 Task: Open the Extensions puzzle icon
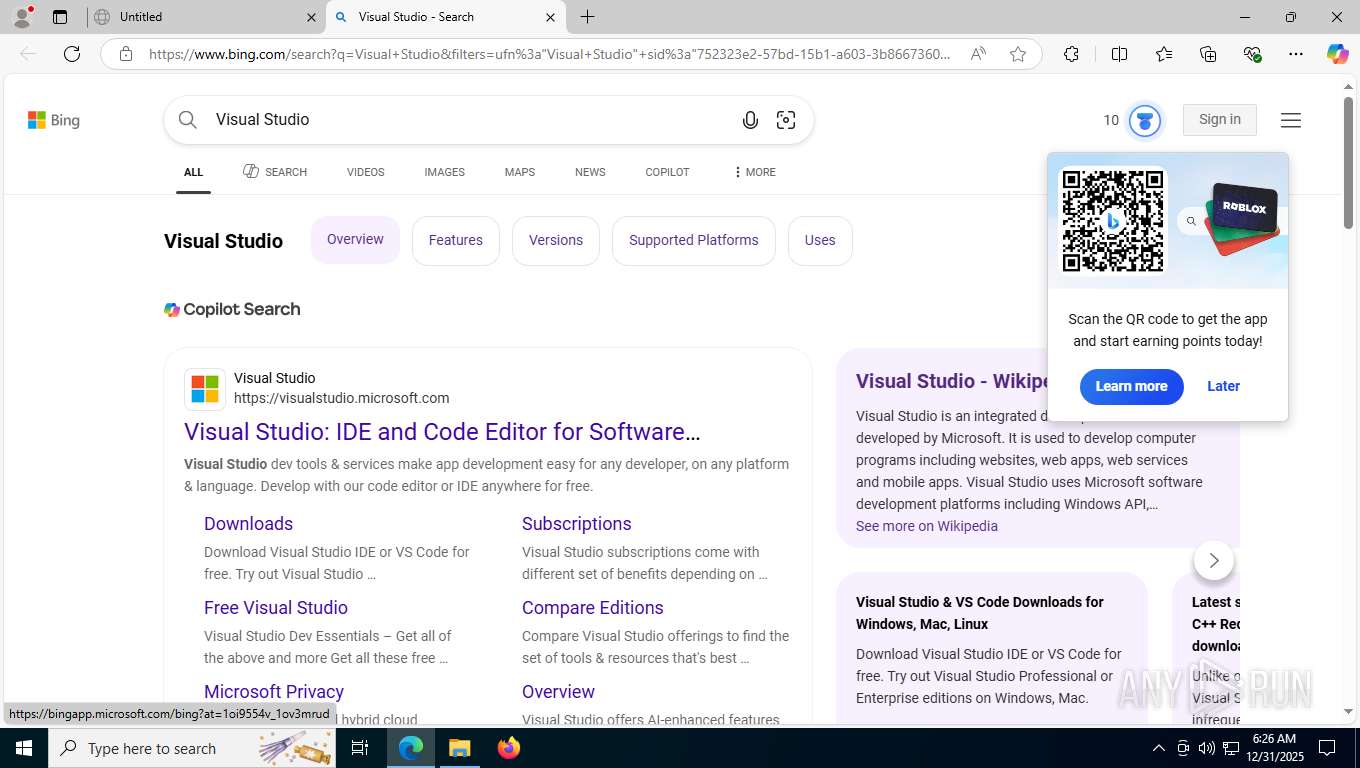[x=1071, y=54]
